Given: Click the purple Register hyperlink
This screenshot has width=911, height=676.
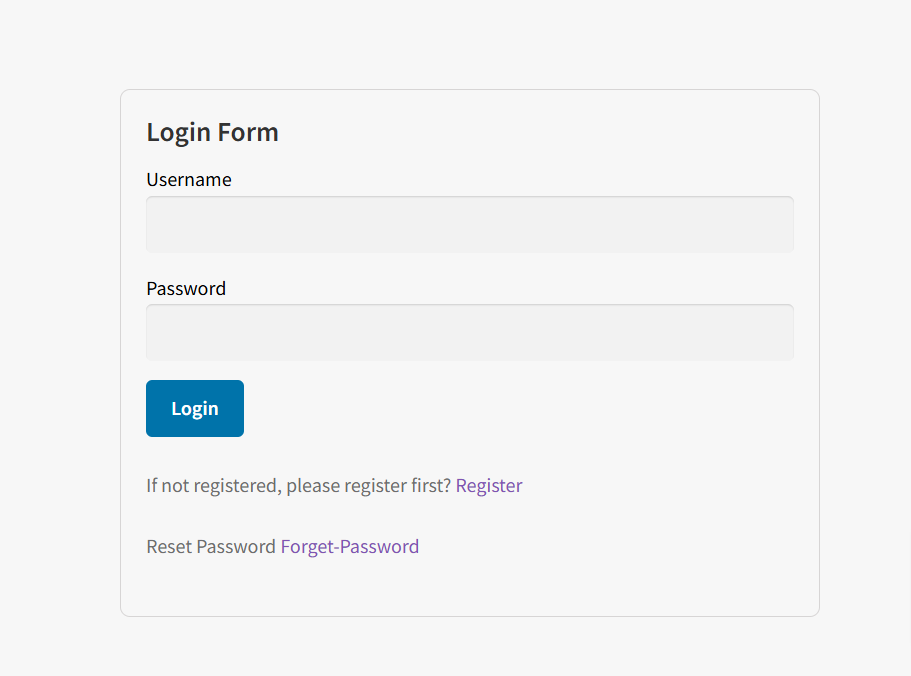Looking at the screenshot, I should (x=489, y=486).
